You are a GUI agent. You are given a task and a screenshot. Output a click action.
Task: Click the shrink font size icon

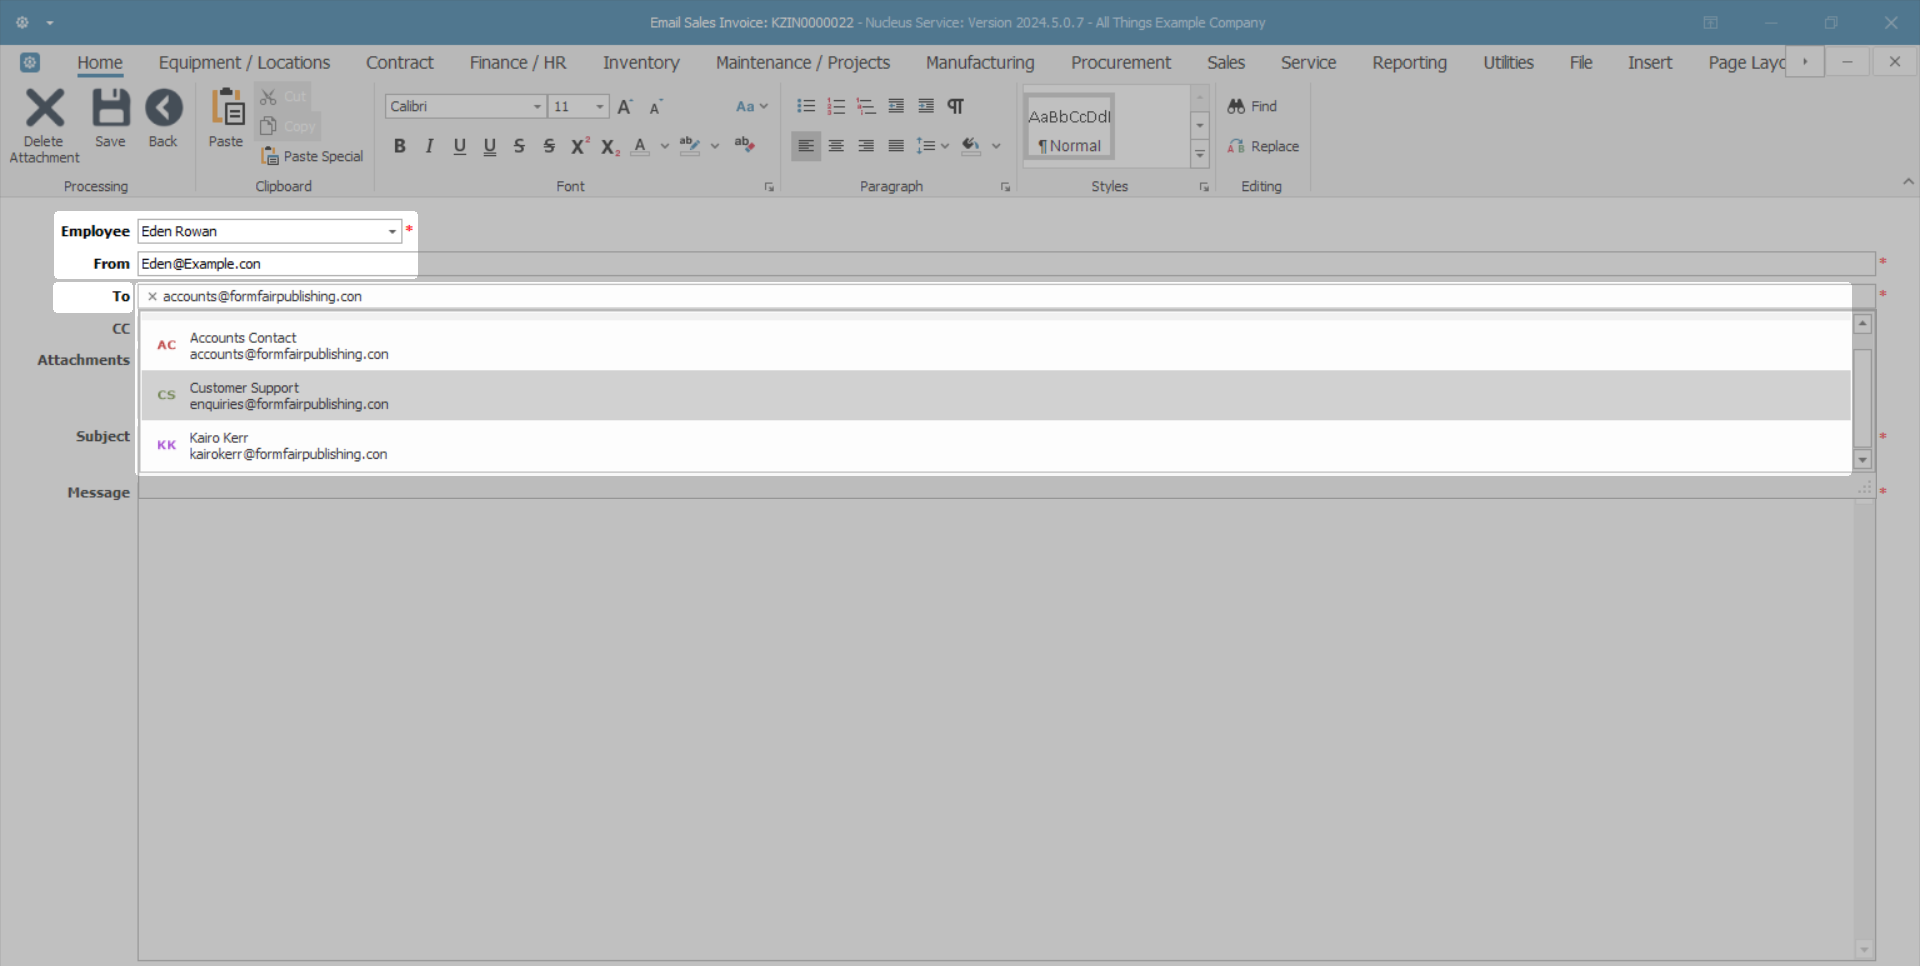pyautogui.click(x=656, y=106)
